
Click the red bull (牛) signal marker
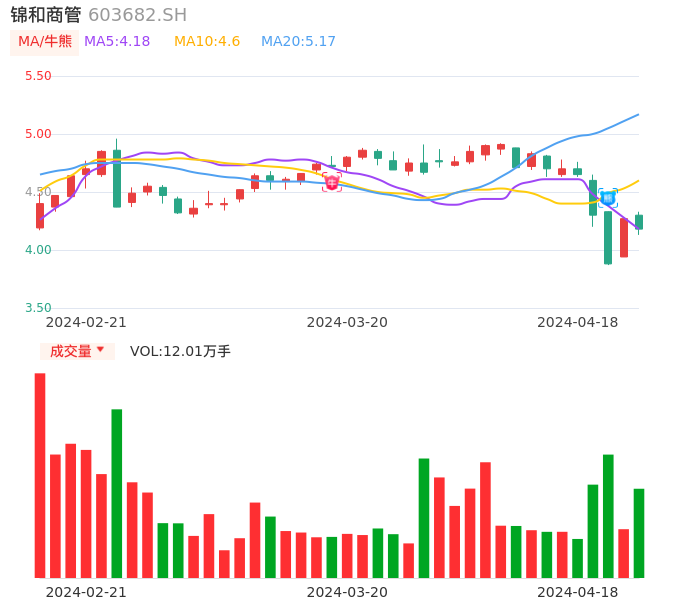click(x=332, y=182)
